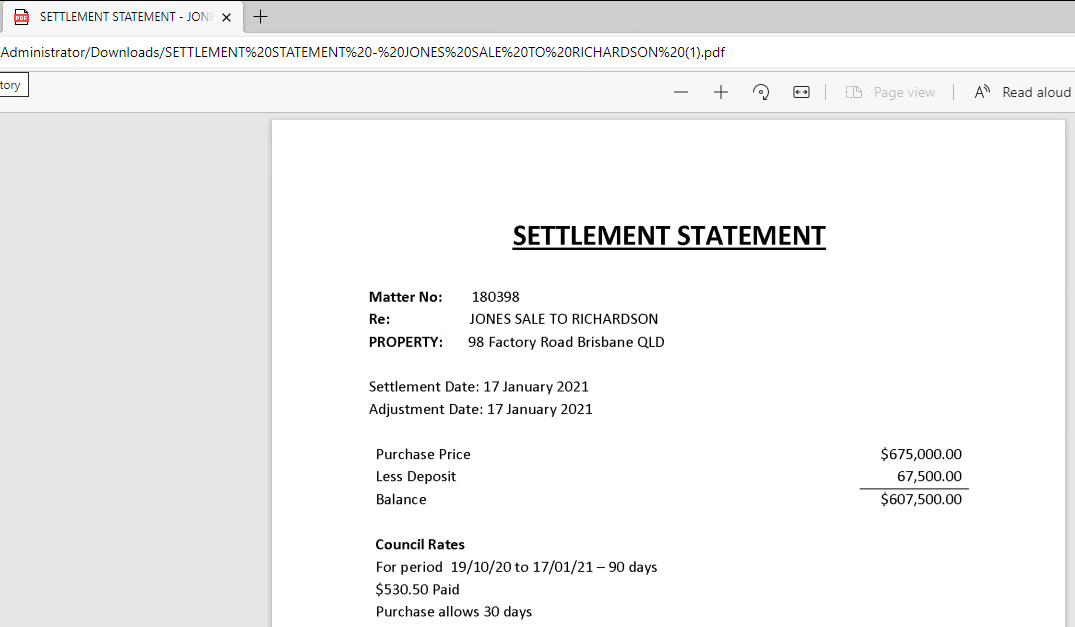Open the Page view option

[890, 92]
